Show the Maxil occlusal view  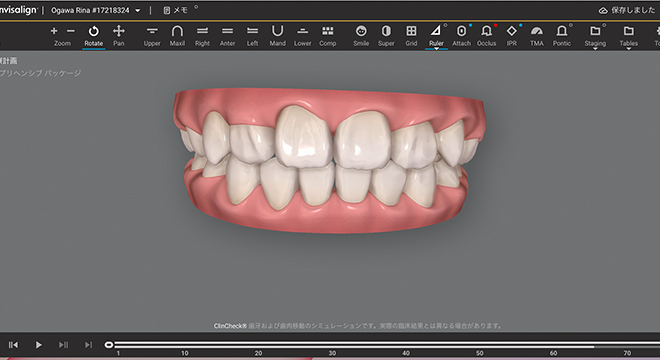pyautogui.click(x=177, y=36)
